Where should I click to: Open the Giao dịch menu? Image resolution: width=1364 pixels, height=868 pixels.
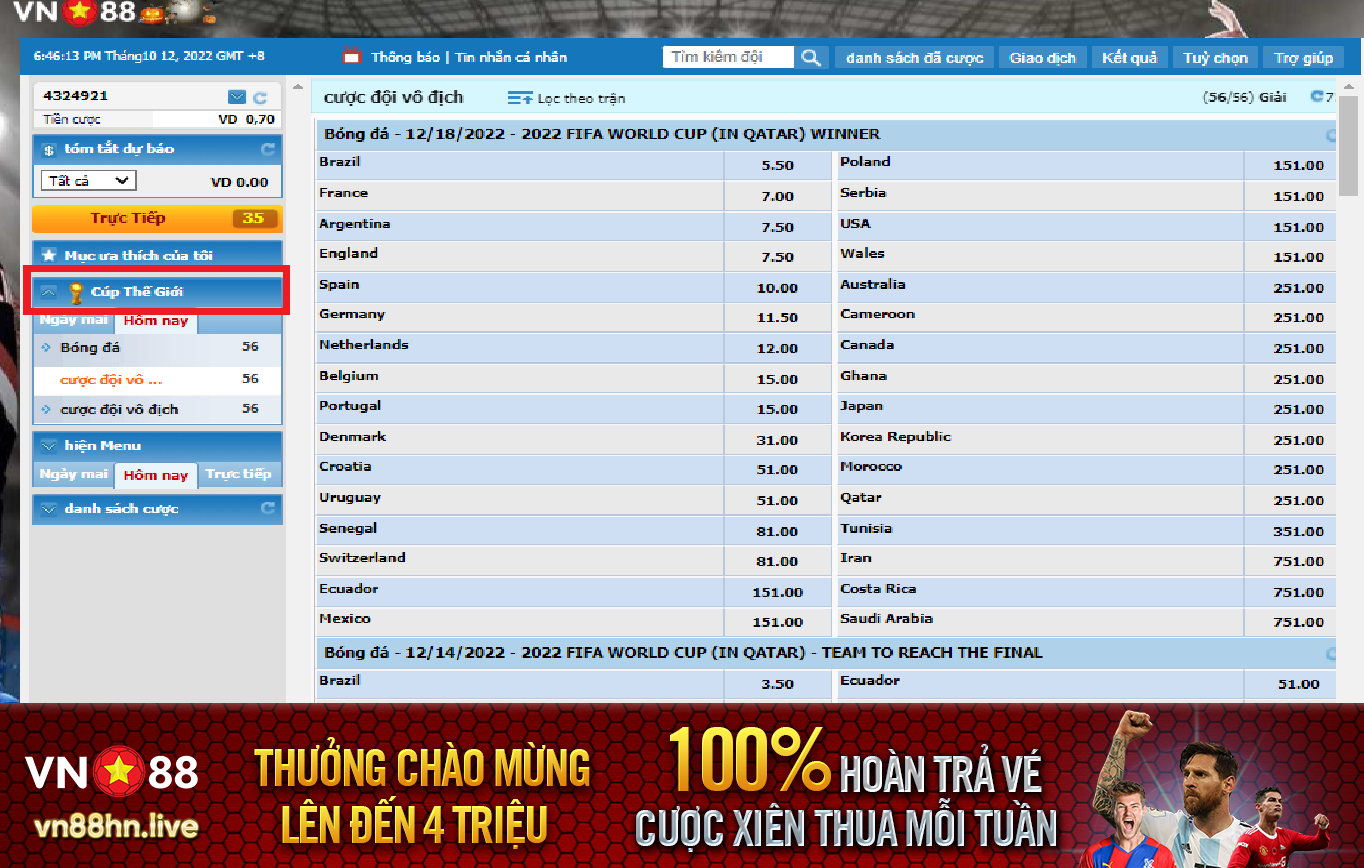click(x=1043, y=58)
